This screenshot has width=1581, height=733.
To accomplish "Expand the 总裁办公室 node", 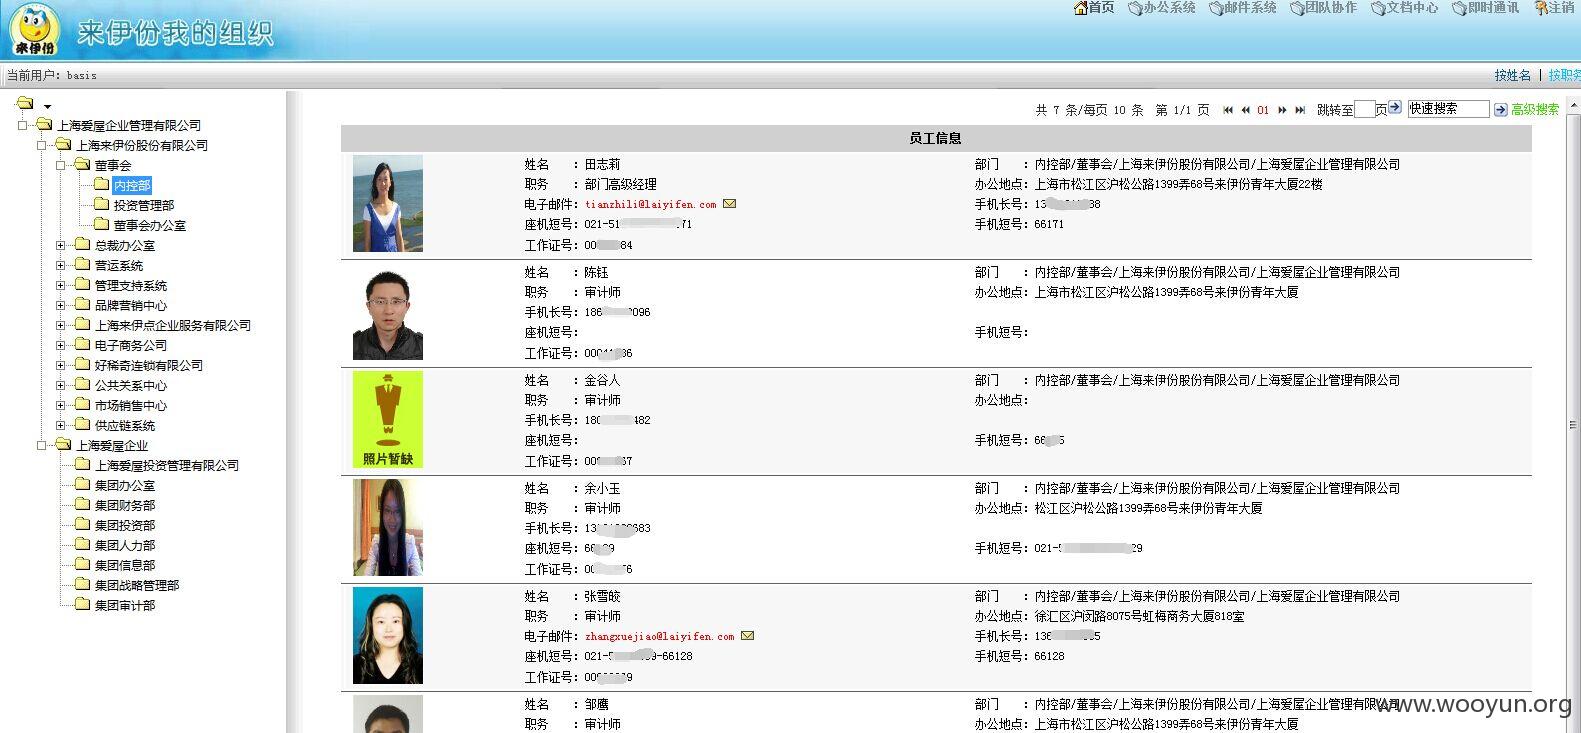I will [61, 245].
